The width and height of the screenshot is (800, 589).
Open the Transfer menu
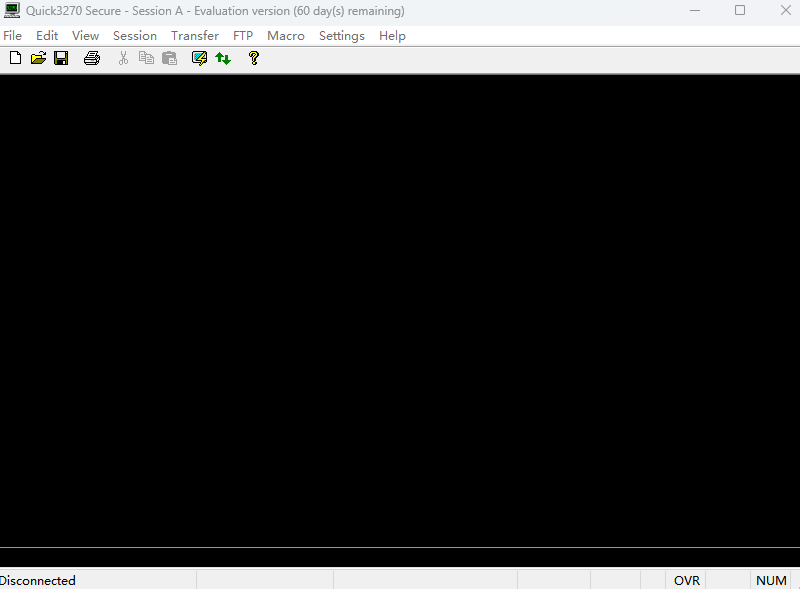coord(195,36)
